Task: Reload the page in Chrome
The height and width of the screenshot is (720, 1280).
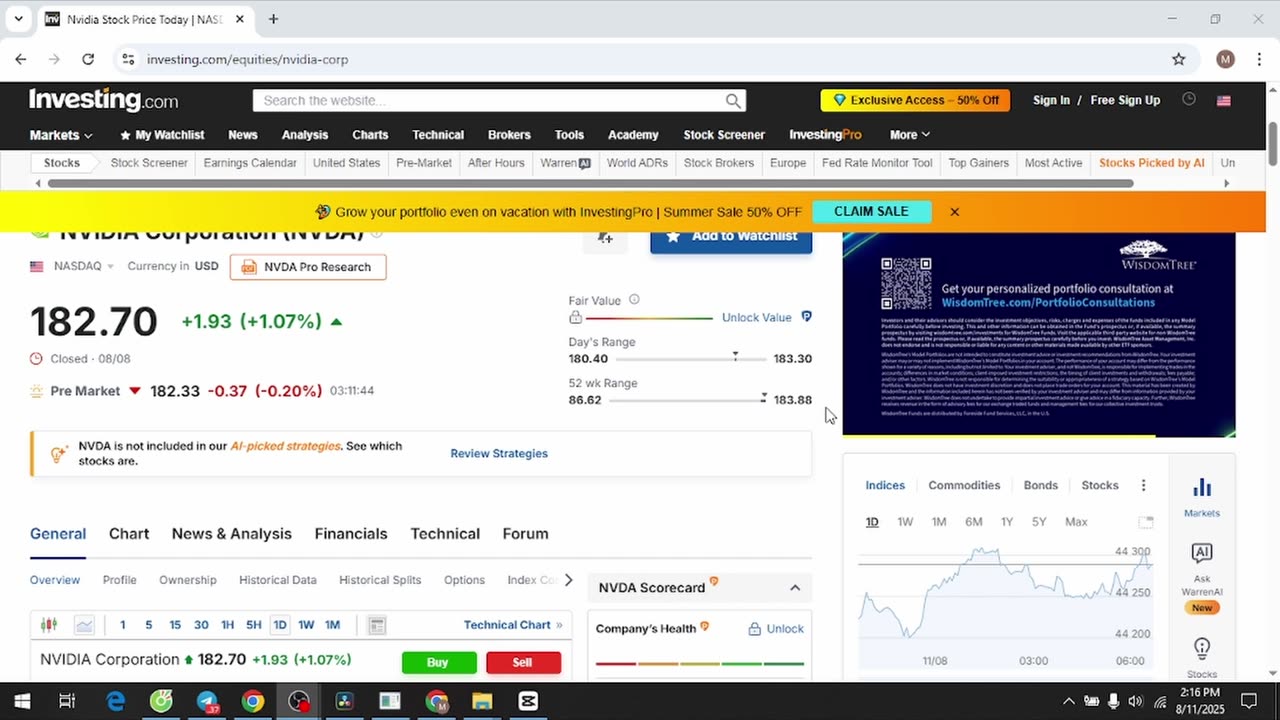Action: [x=88, y=59]
